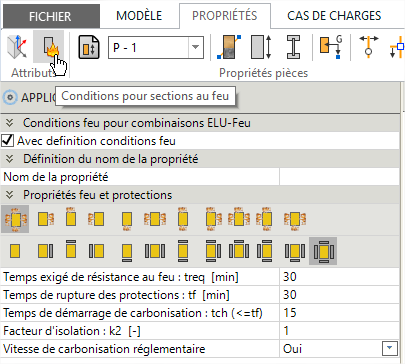Open the CAS DE CHARGES tab
Image resolution: width=405 pixels, height=364 pixels.
coord(334,16)
